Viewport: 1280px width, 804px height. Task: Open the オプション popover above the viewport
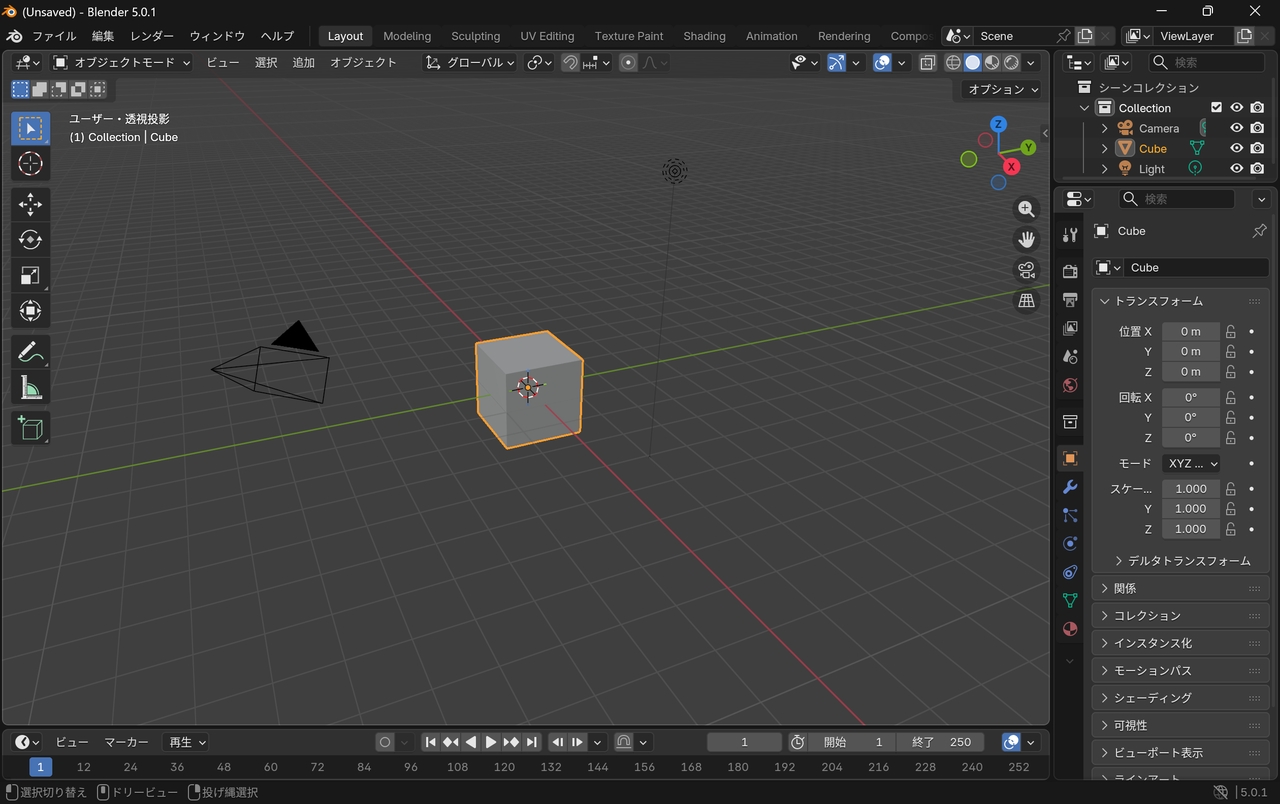999,89
